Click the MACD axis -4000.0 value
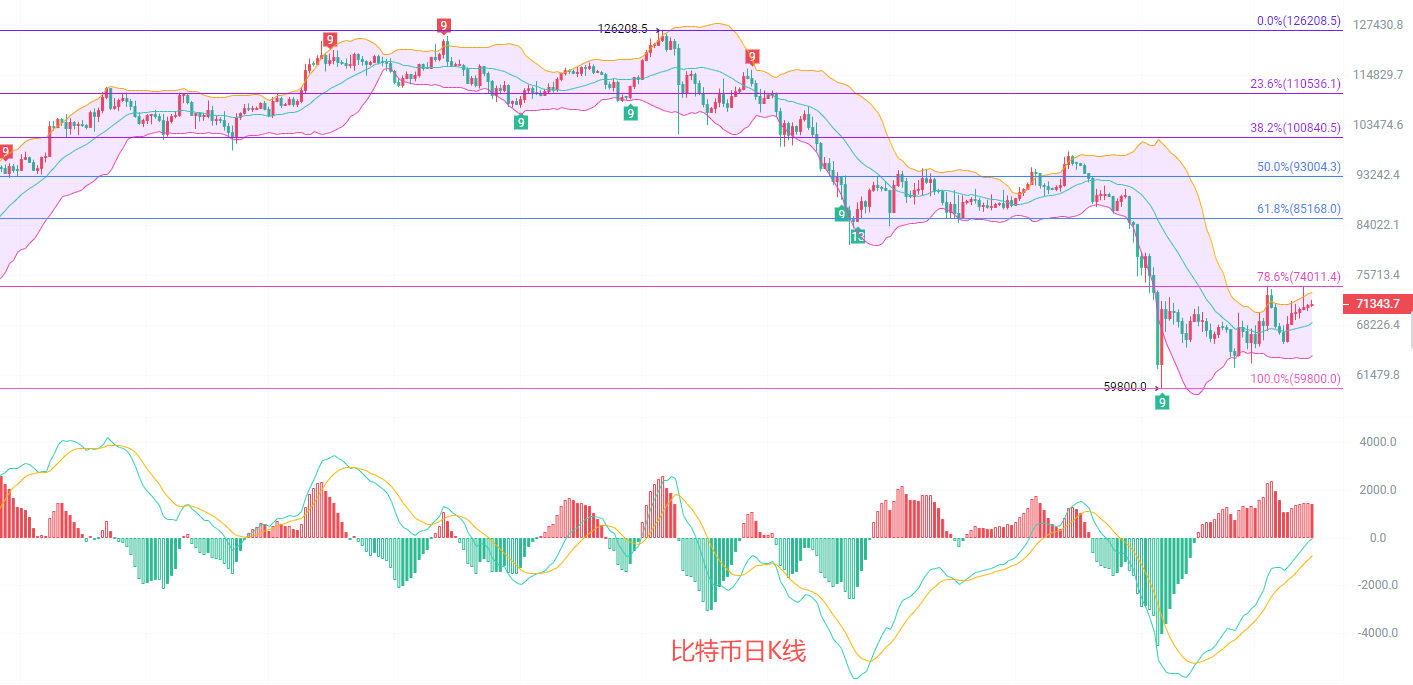The image size is (1413, 685). click(1375, 633)
